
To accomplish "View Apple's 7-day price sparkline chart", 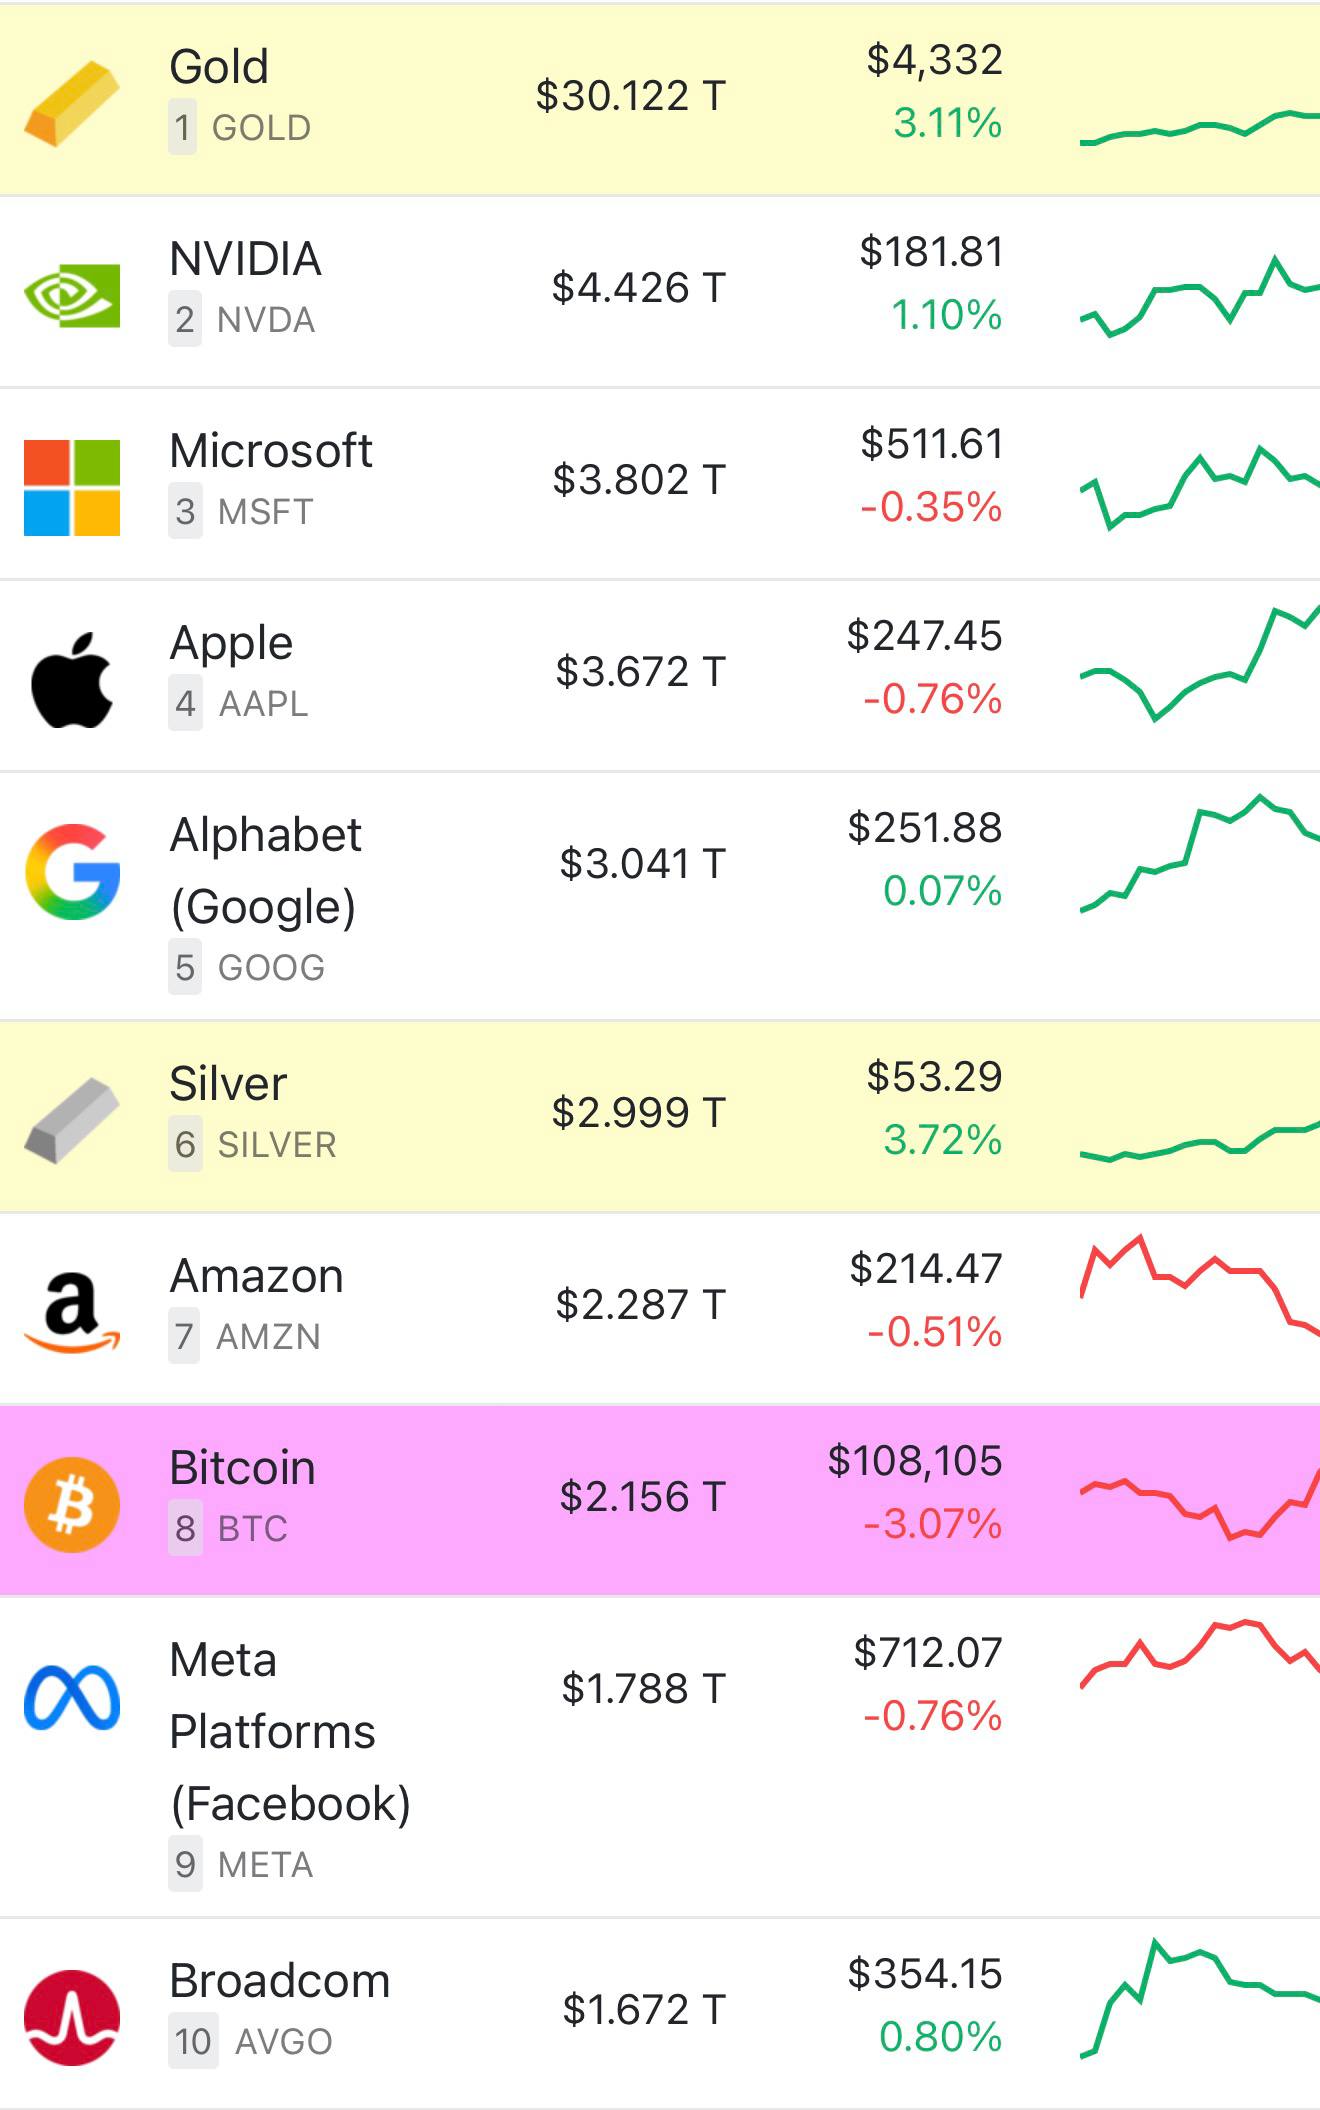I will coord(1200,663).
